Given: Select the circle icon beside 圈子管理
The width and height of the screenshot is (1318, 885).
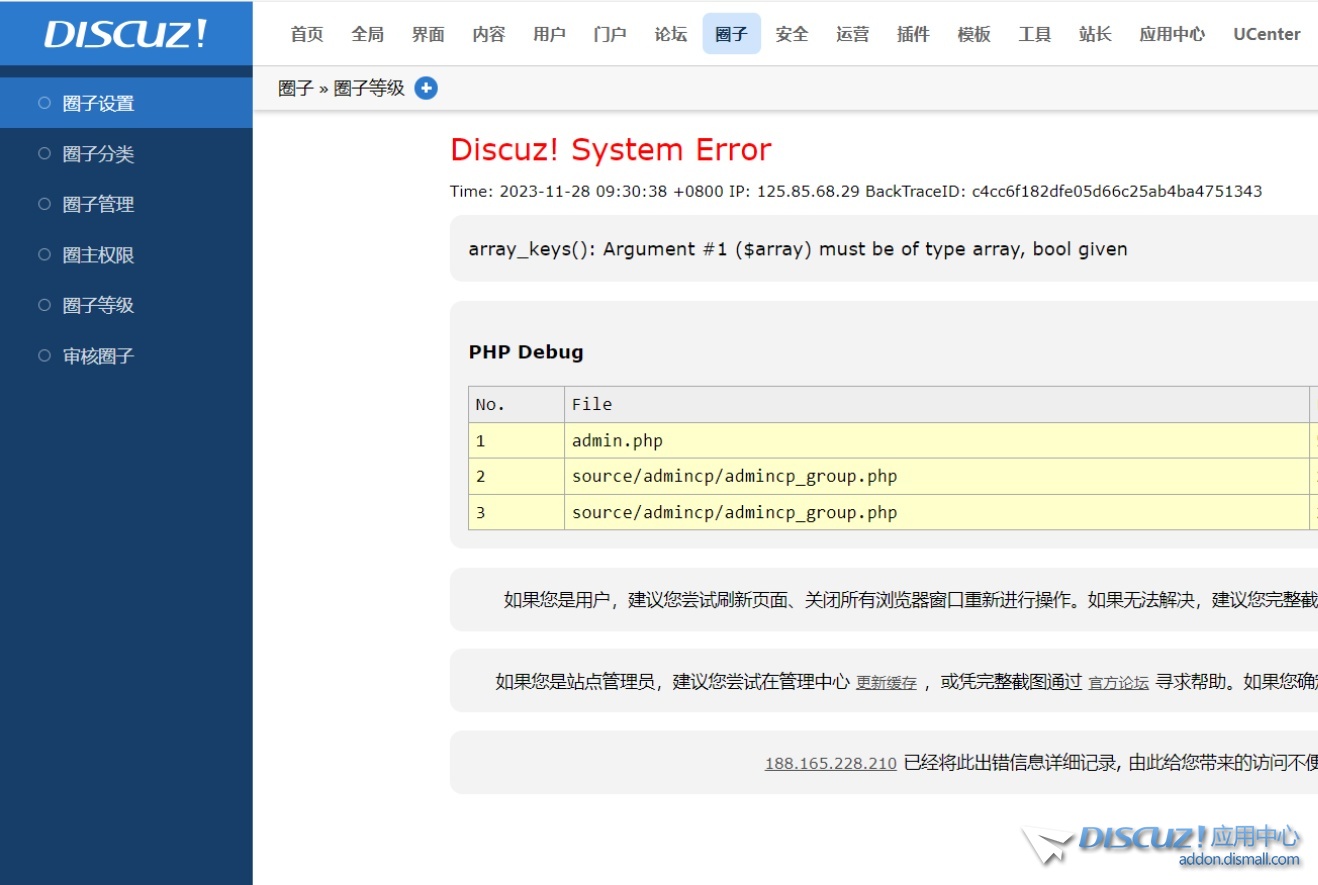Looking at the screenshot, I should click(x=42, y=204).
